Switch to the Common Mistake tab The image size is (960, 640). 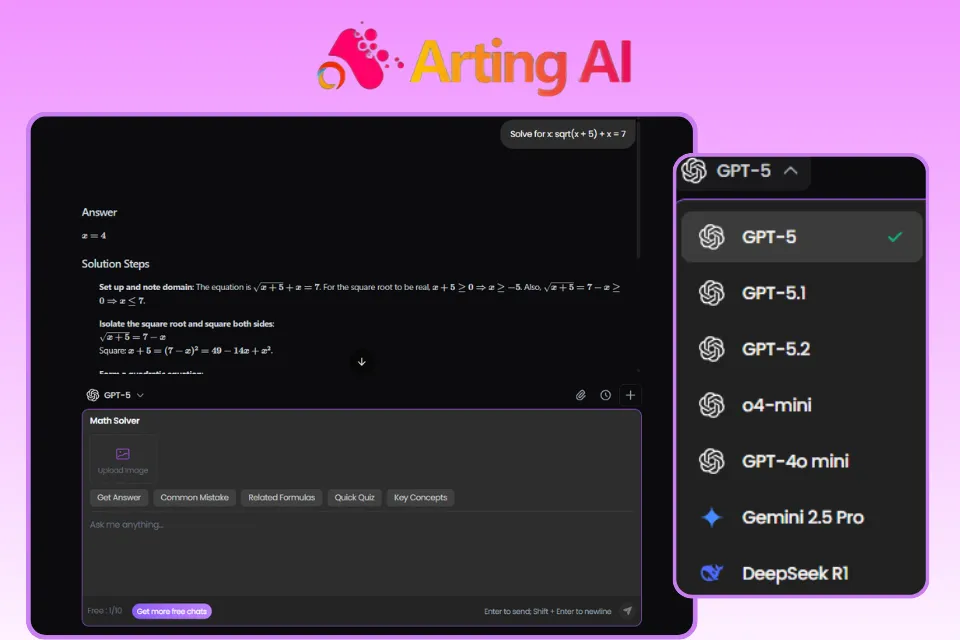pyautogui.click(x=194, y=497)
